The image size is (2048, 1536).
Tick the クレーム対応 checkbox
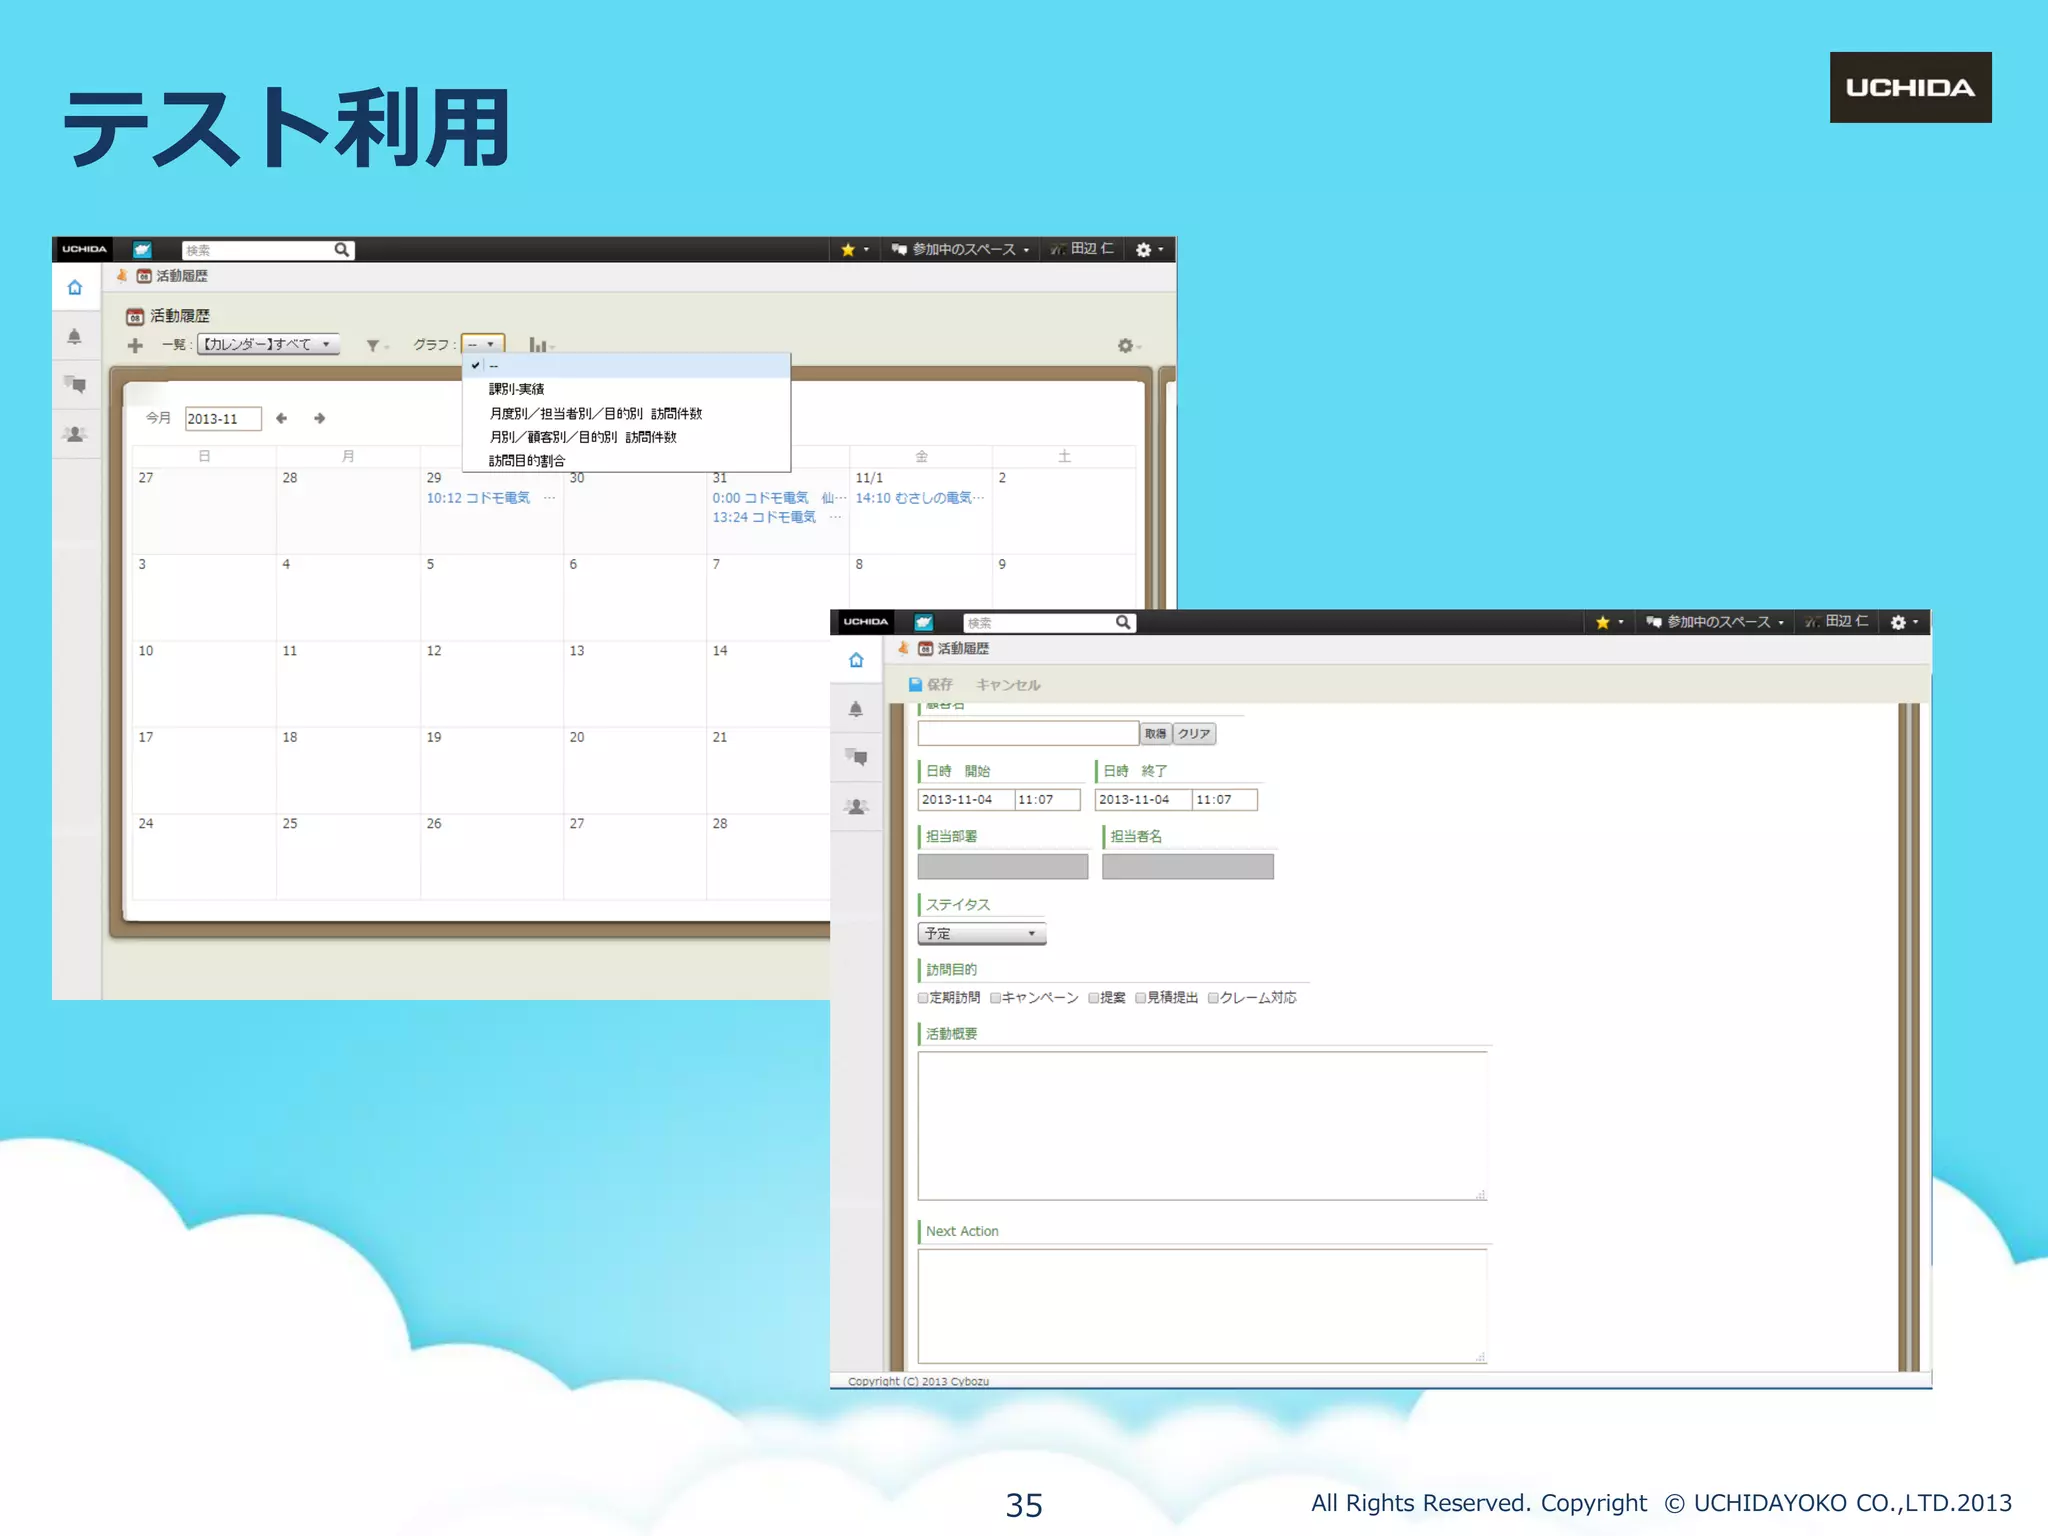pos(1213,998)
